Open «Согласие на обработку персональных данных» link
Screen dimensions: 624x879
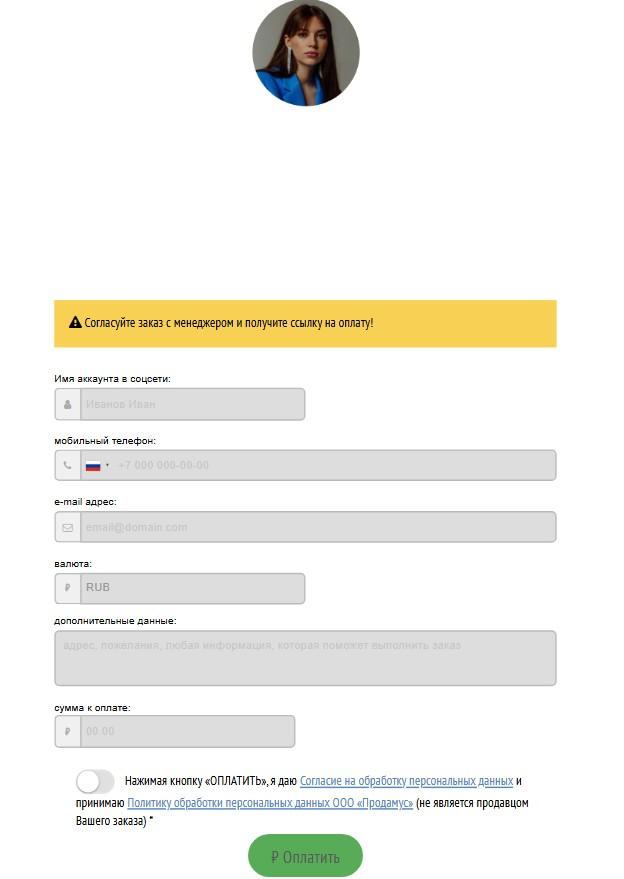(406, 781)
